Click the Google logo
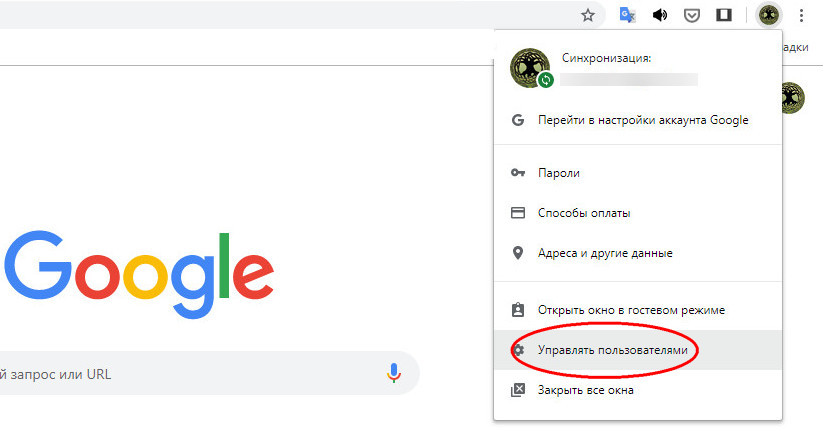Image resolution: width=823 pixels, height=428 pixels. point(138,269)
